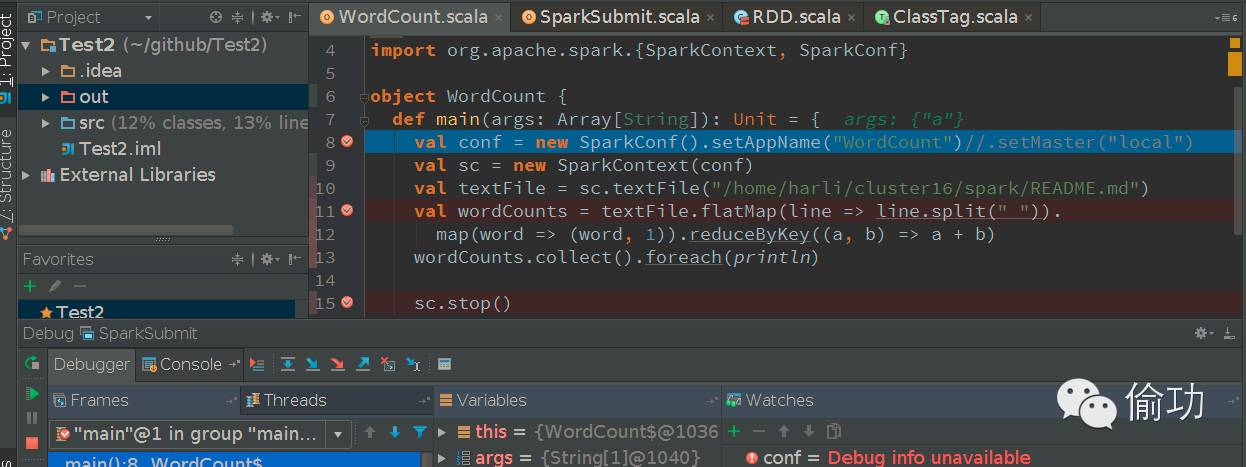
Task: Expand the src folder
Action: [x=46, y=123]
